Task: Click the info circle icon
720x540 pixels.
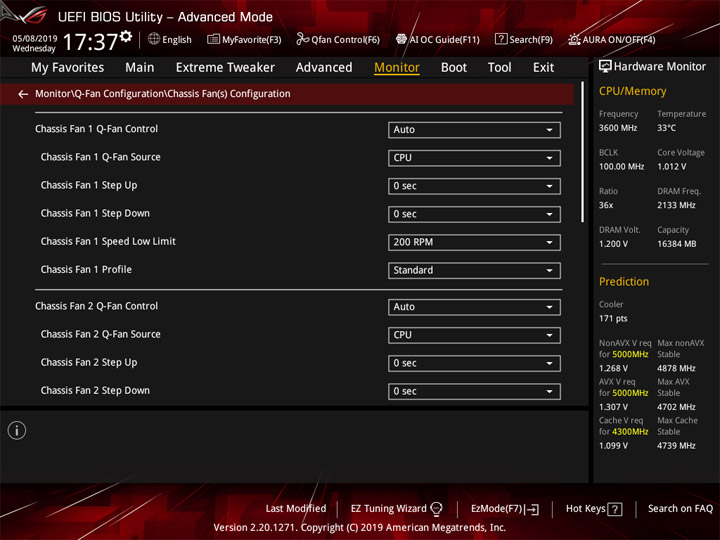Action: (17, 431)
